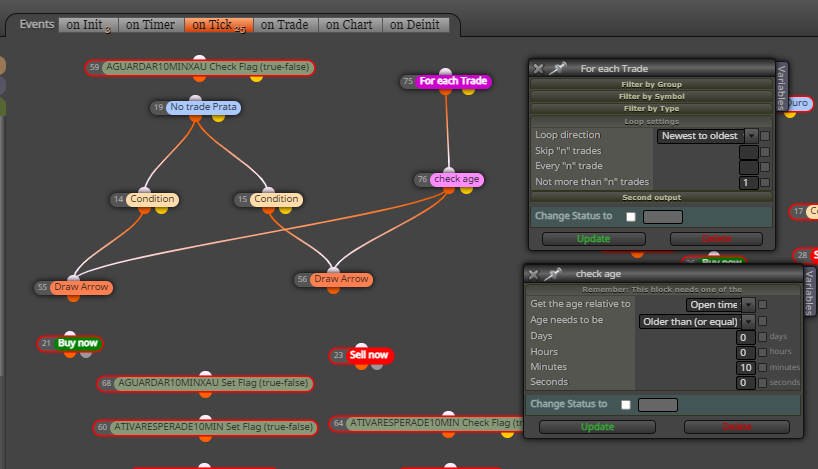The width and height of the screenshot is (818, 469).
Task: Click Update in check age panel
Action: point(597,427)
